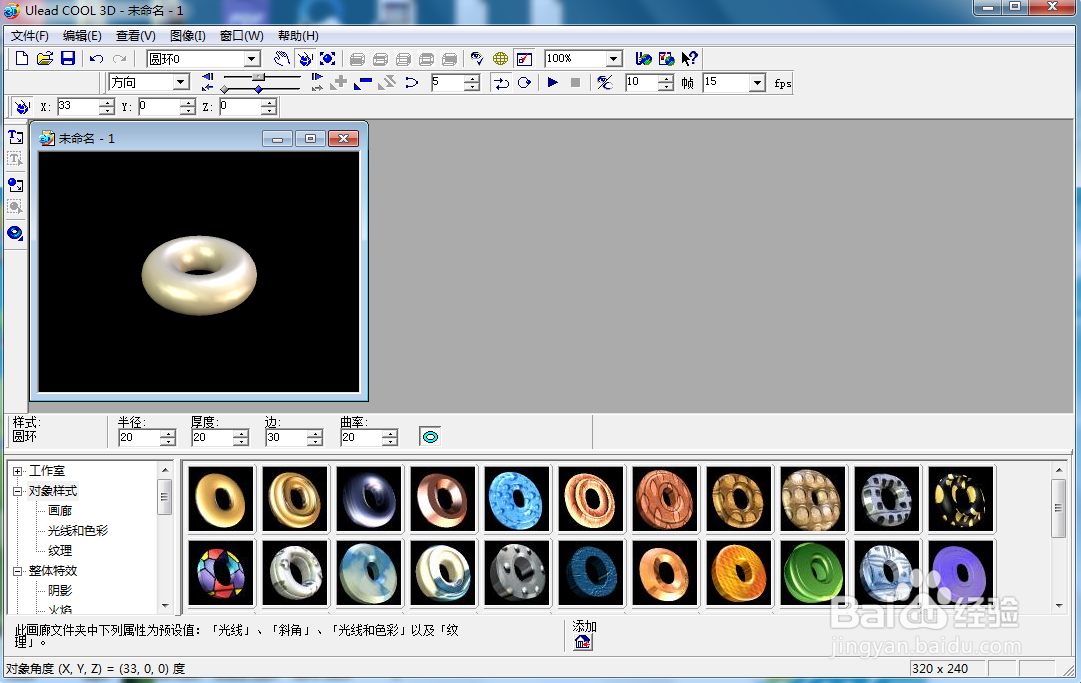Create a new file with New icon
Image resolution: width=1081 pixels, height=683 pixels.
(x=22, y=59)
